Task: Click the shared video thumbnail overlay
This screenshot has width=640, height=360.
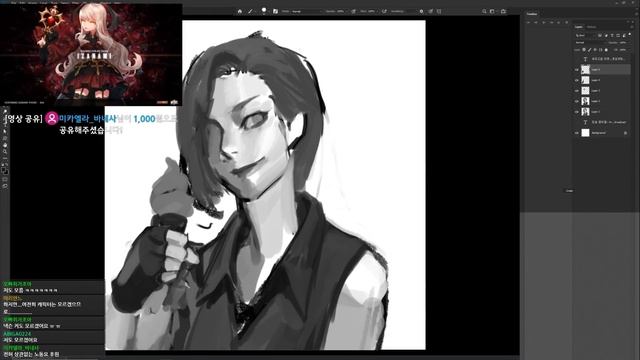Action: [x=91, y=54]
